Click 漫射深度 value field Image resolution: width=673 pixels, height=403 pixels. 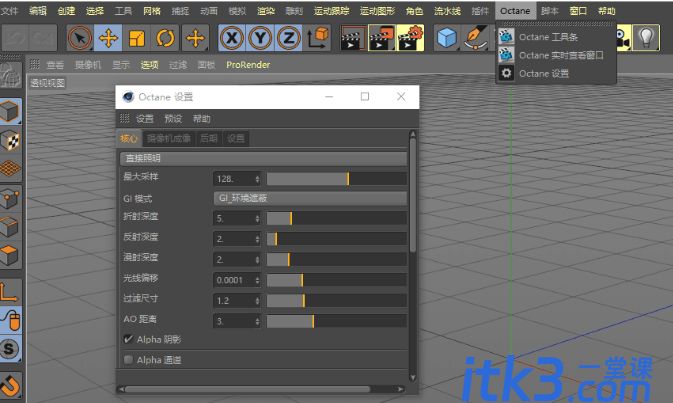pyautogui.click(x=236, y=259)
